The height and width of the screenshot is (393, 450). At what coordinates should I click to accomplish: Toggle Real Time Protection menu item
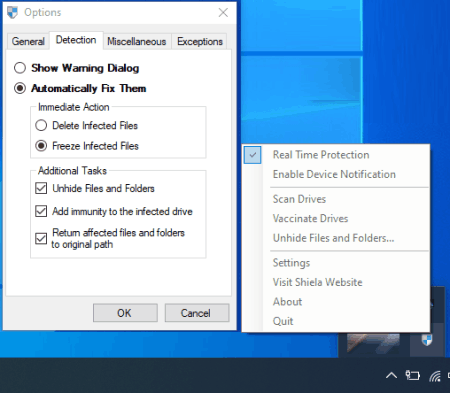click(336, 155)
